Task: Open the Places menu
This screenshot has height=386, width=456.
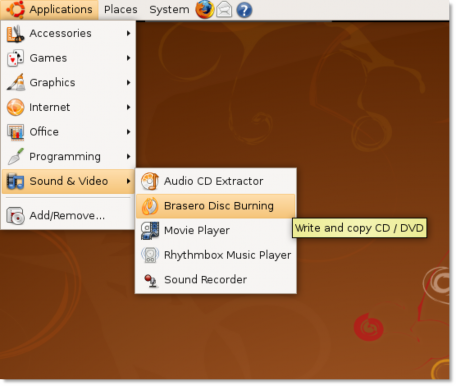Action: (x=121, y=9)
